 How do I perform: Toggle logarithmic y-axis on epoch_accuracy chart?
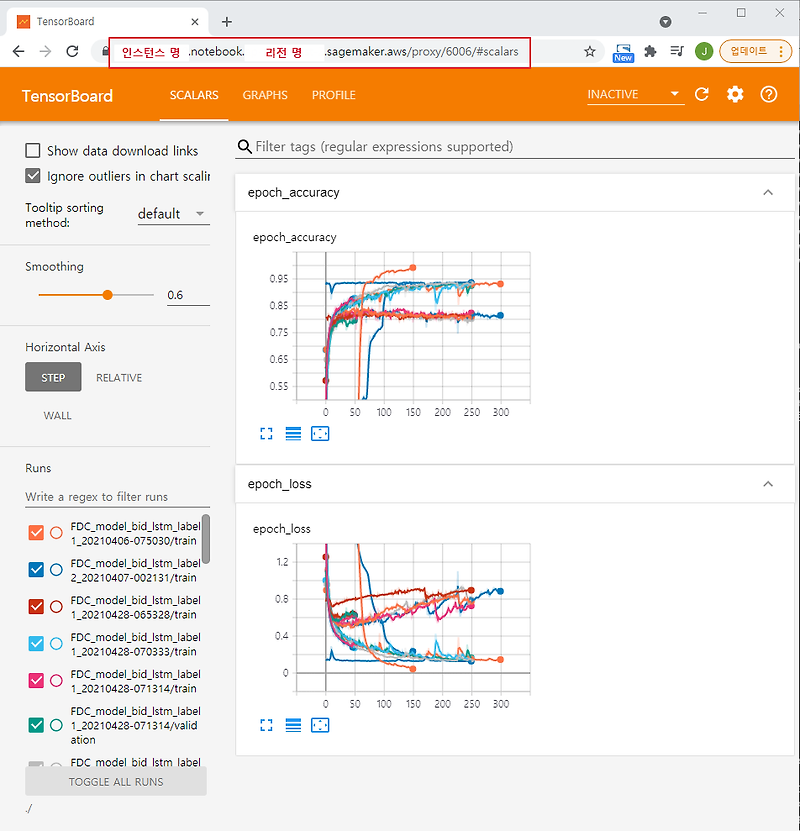(x=293, y=433)
